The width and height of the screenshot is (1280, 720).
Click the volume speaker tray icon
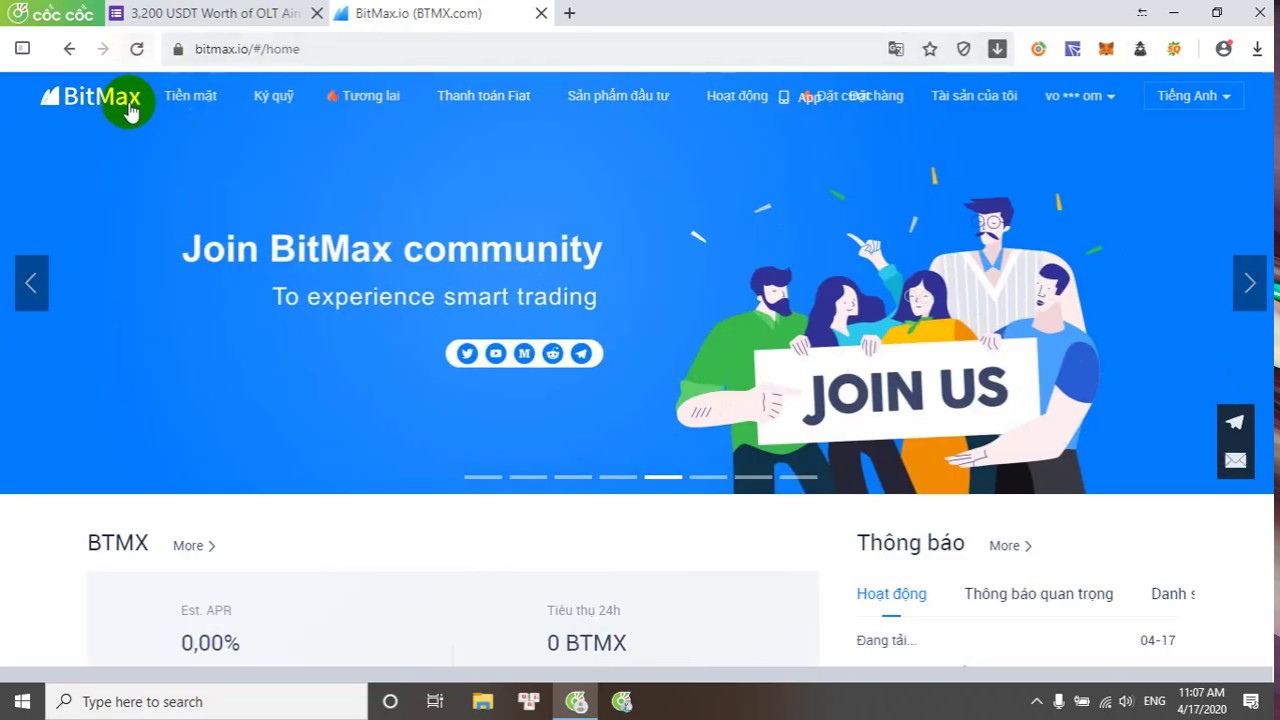[1127, 701]
